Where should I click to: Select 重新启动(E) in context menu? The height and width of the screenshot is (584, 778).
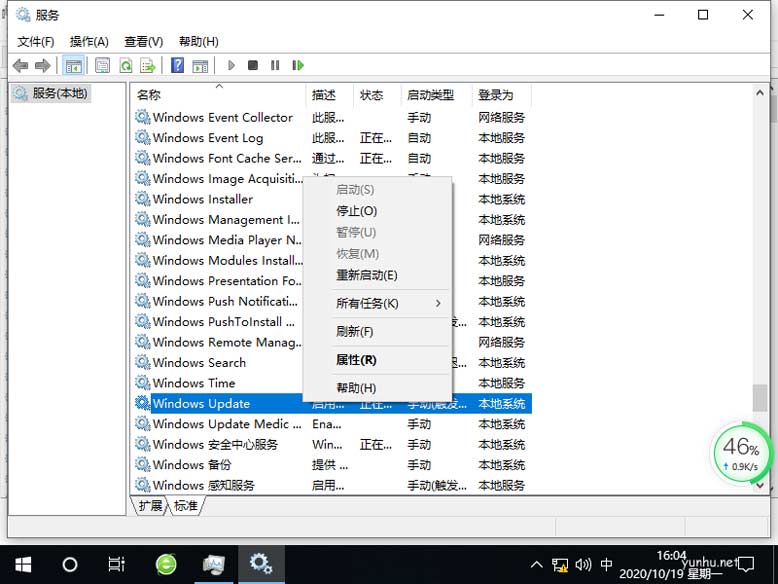(366, 276)
